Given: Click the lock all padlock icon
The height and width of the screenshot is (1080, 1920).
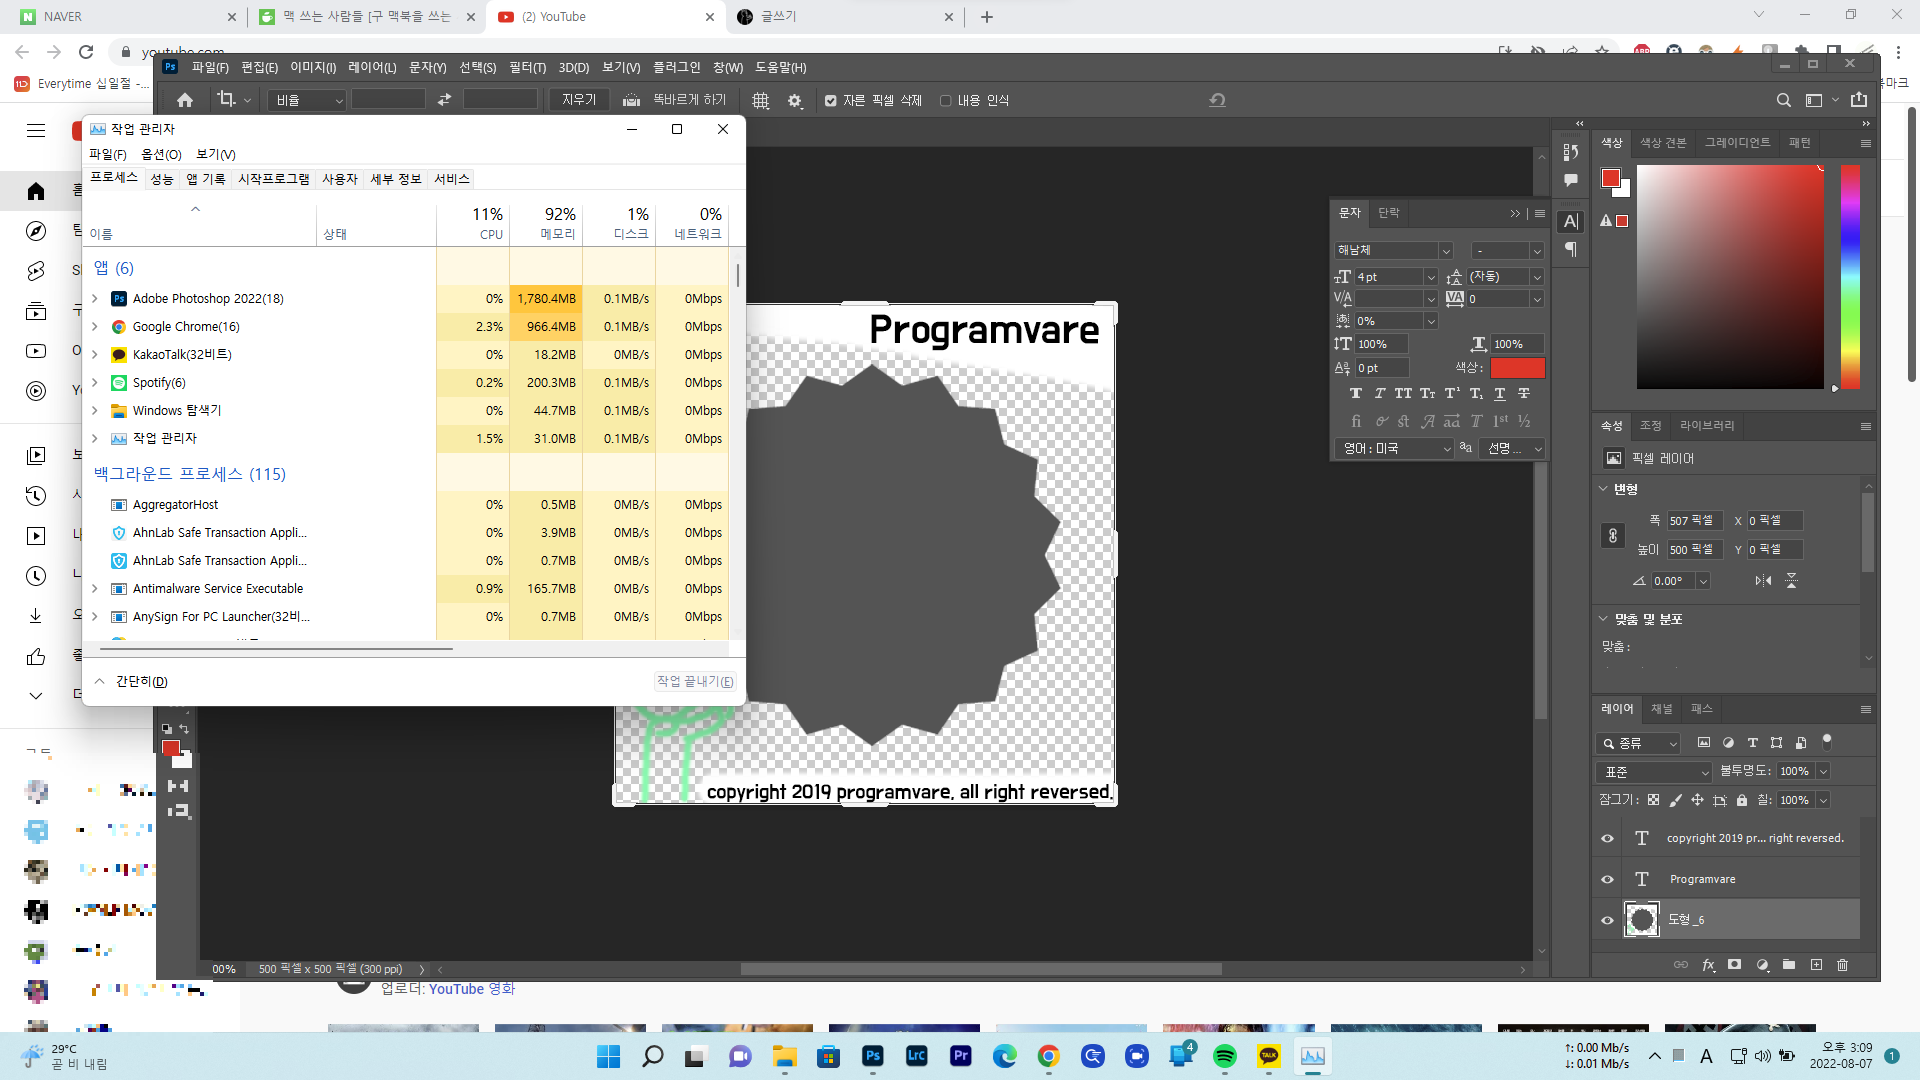Looking at the screenshot, I should (1742, 800).
